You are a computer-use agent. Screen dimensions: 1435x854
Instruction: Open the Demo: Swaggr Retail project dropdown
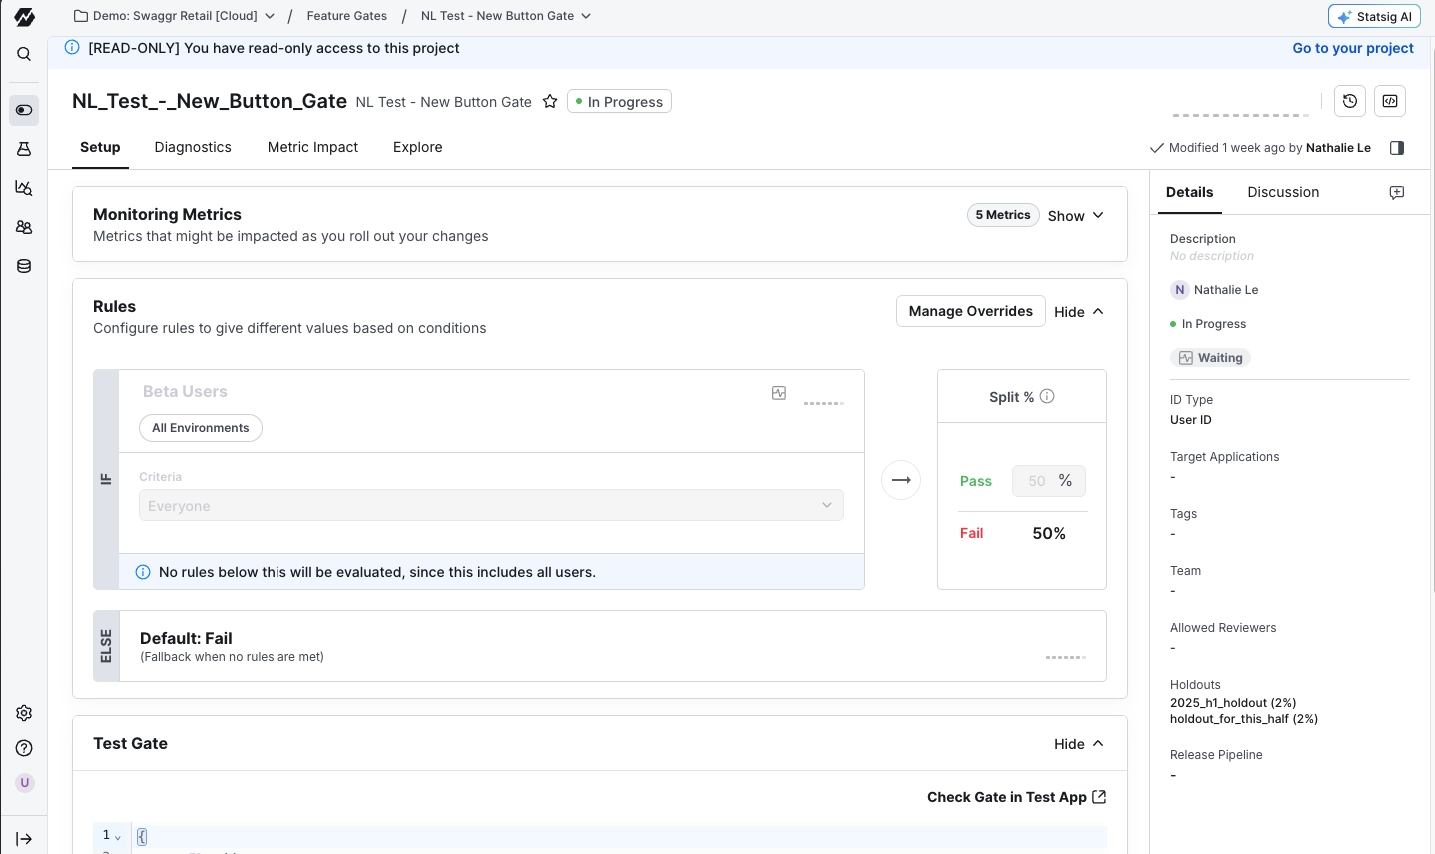pyautogui.click(x=175, y=16)
